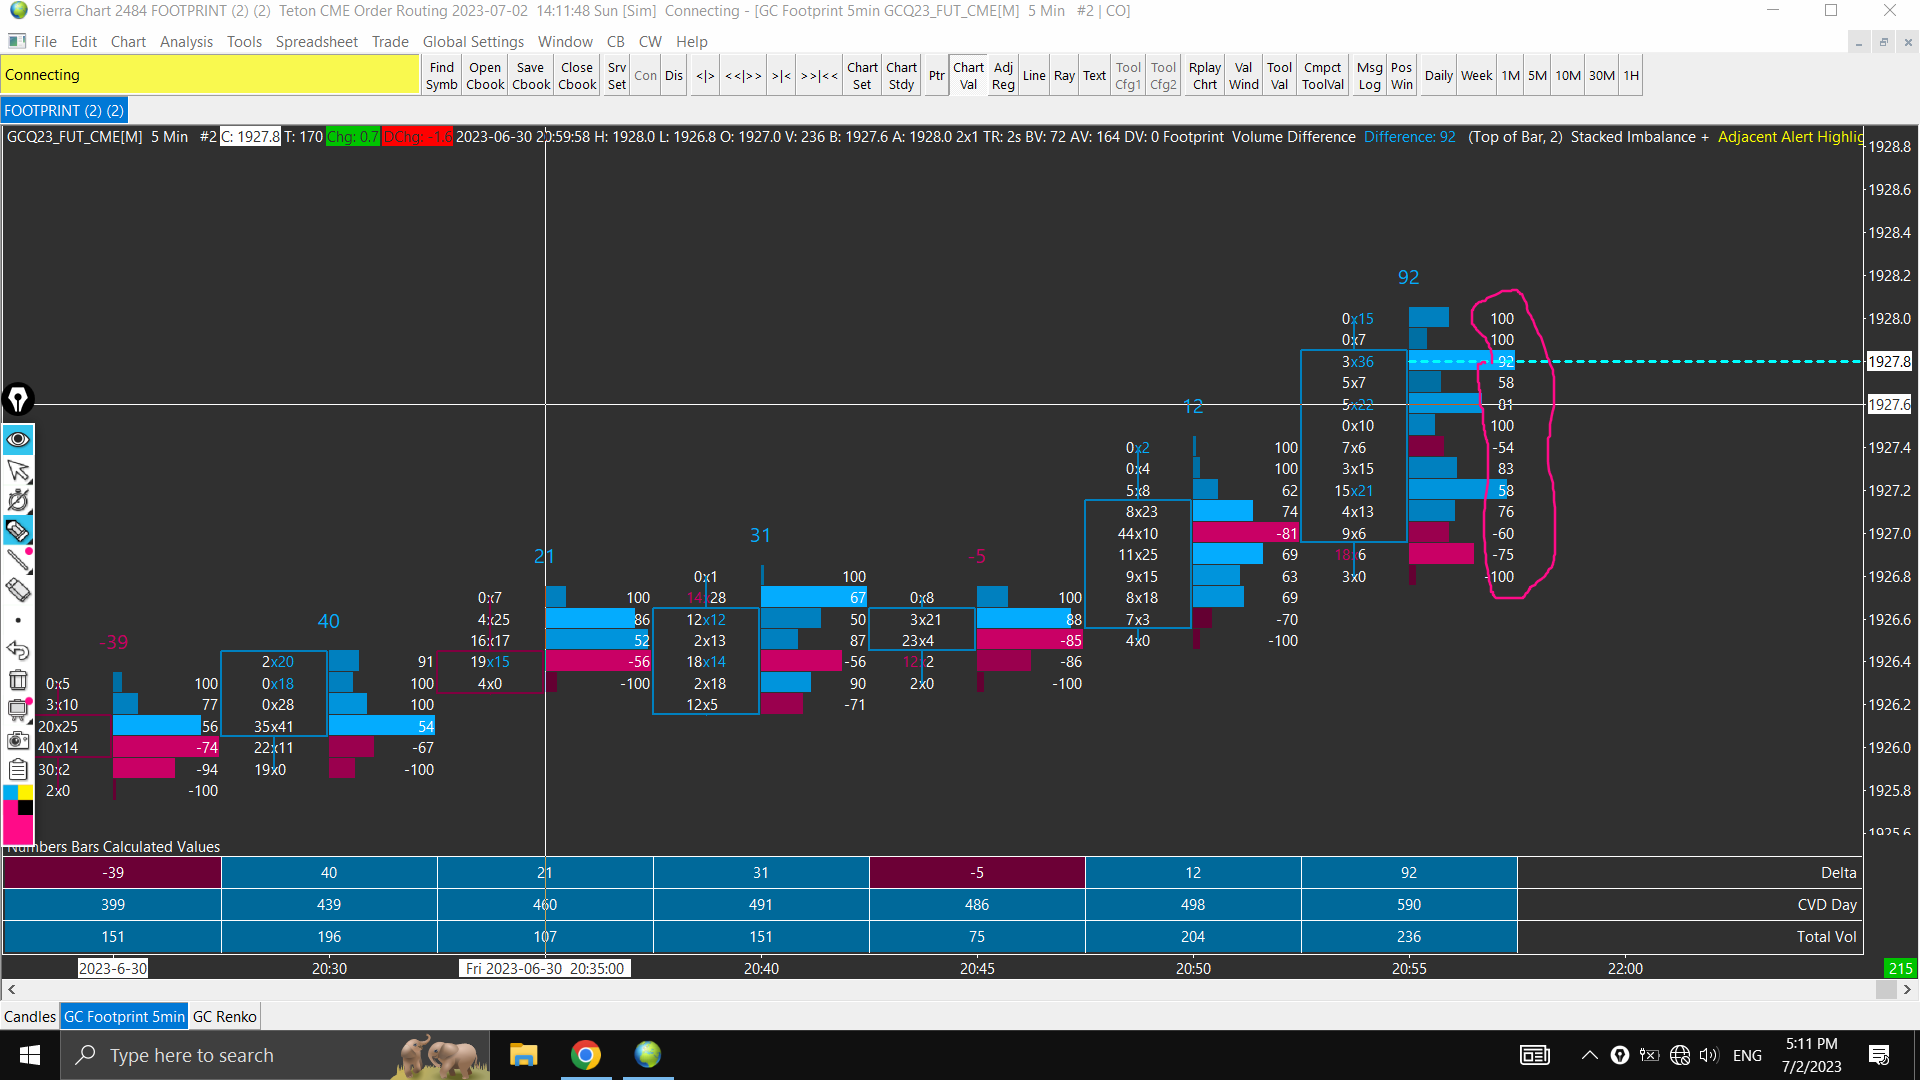
Task: Expand the system tray hidden icons chevron
Action: 1589,1055
